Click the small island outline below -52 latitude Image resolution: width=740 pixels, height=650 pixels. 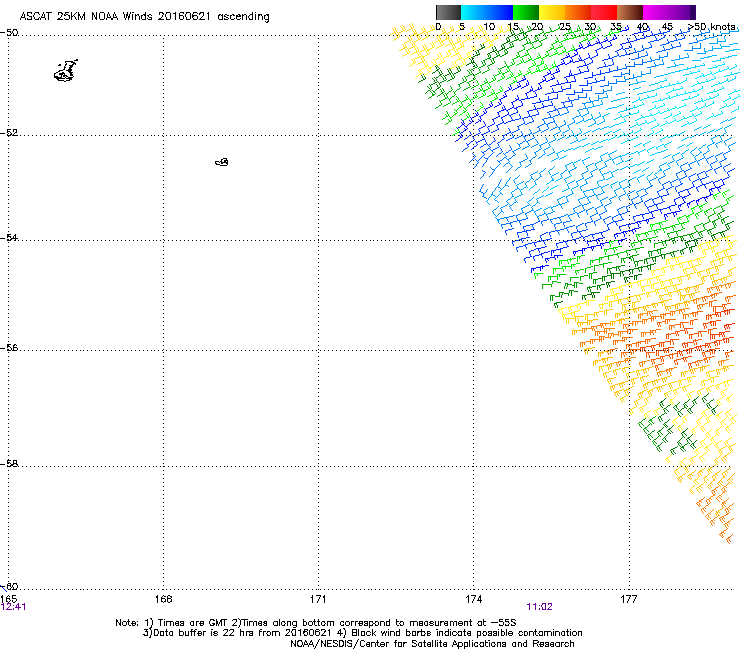(x=222, y=162)
